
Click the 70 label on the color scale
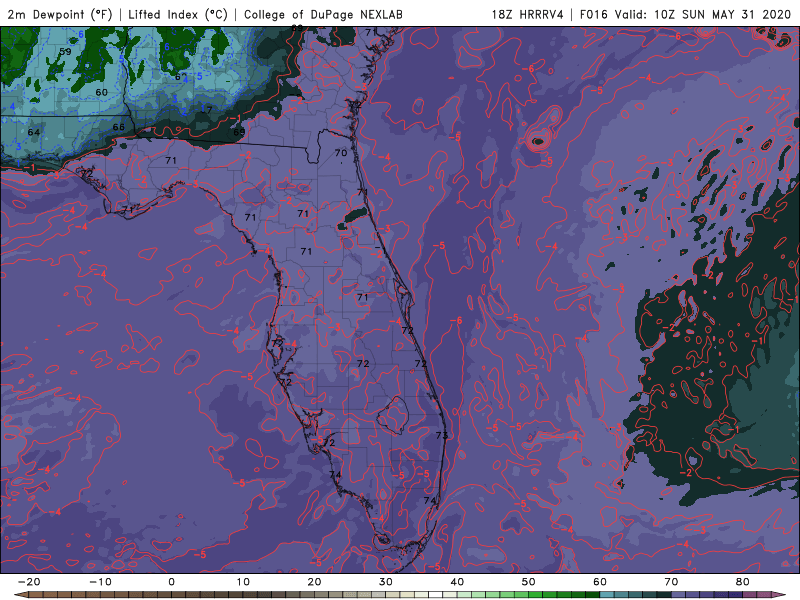coord(671,582)
